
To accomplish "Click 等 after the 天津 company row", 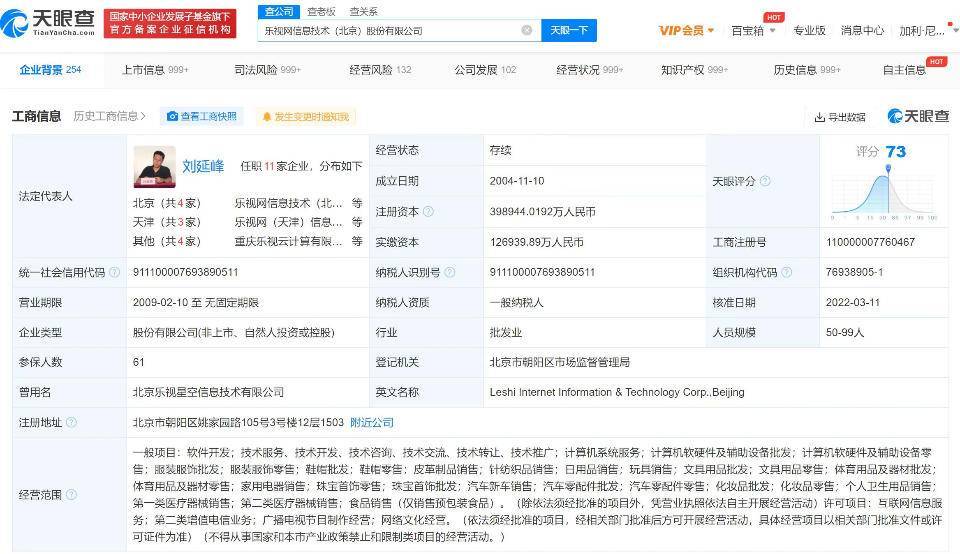I will 357,222.
